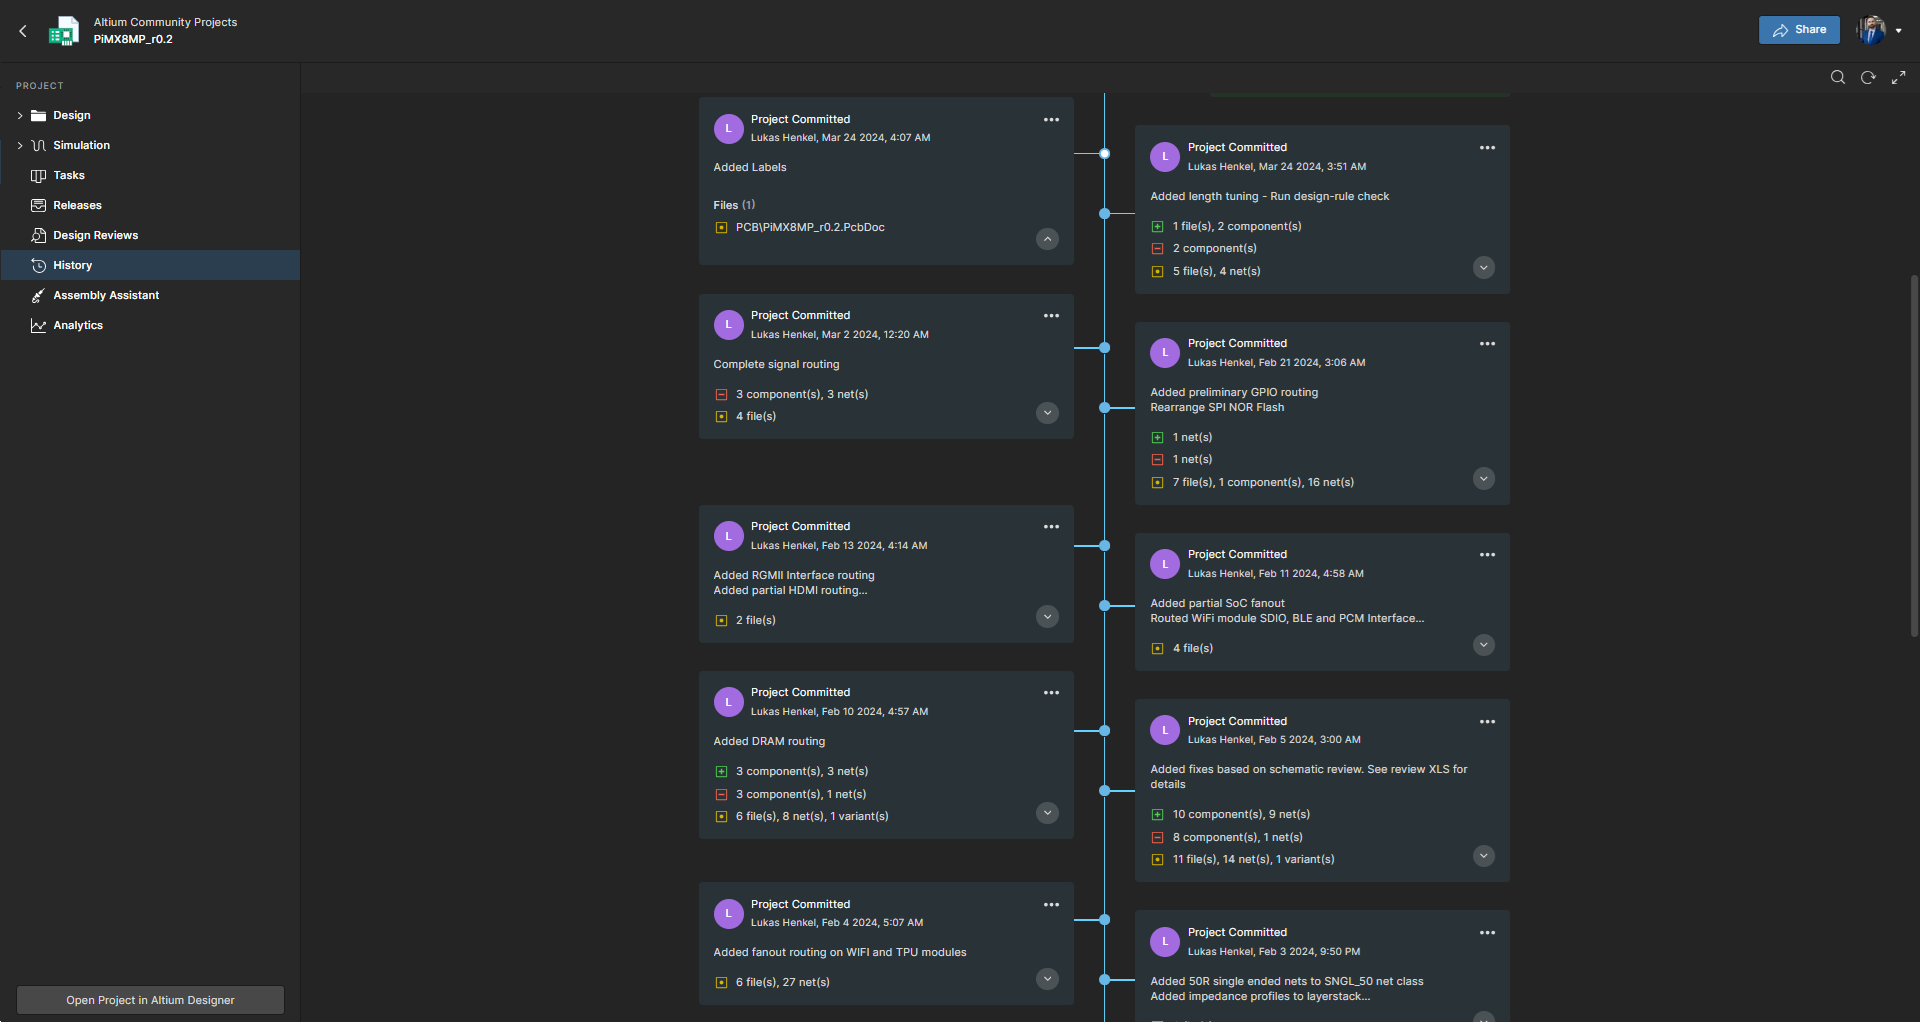Collapse the Added Labels commit details

coord(1047,239)
